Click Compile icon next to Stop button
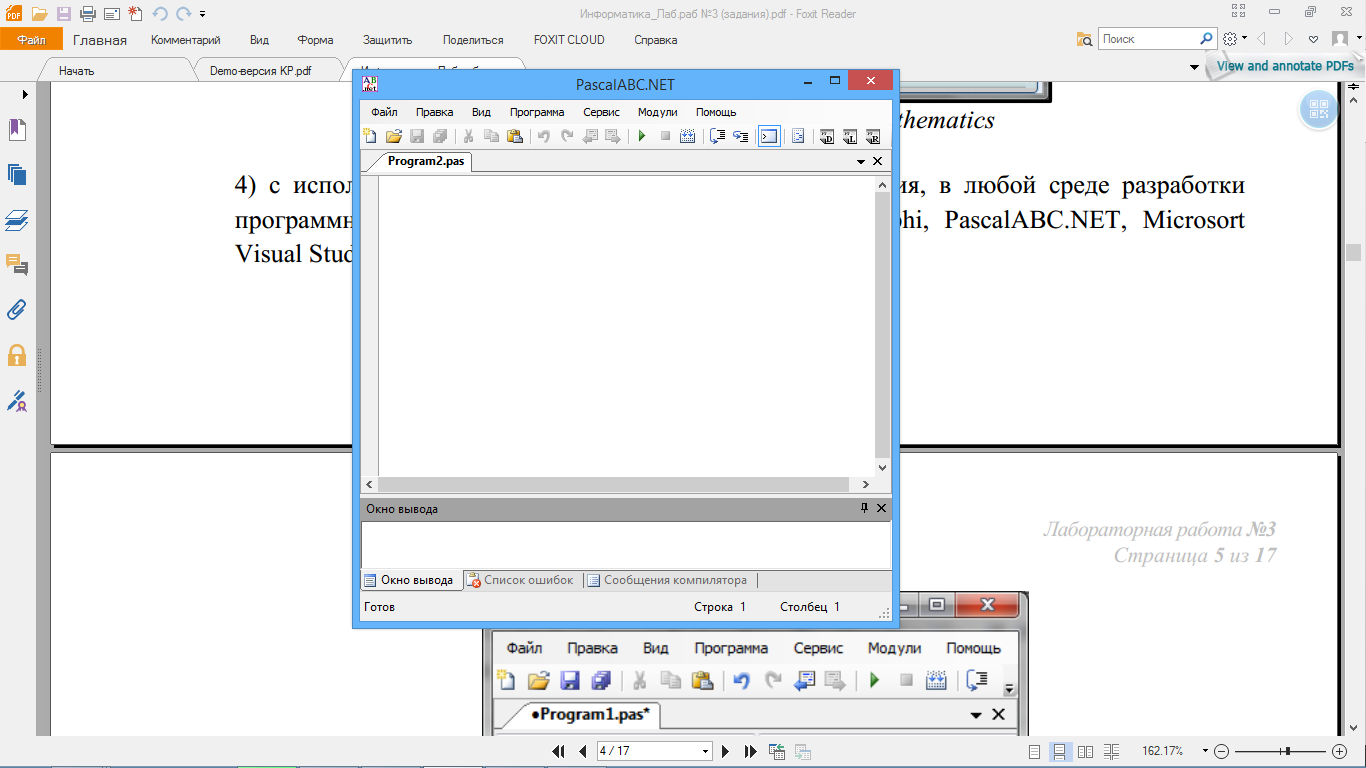Image resolution: width=1366 pixels, height=768 pixels. pos(688,136)
